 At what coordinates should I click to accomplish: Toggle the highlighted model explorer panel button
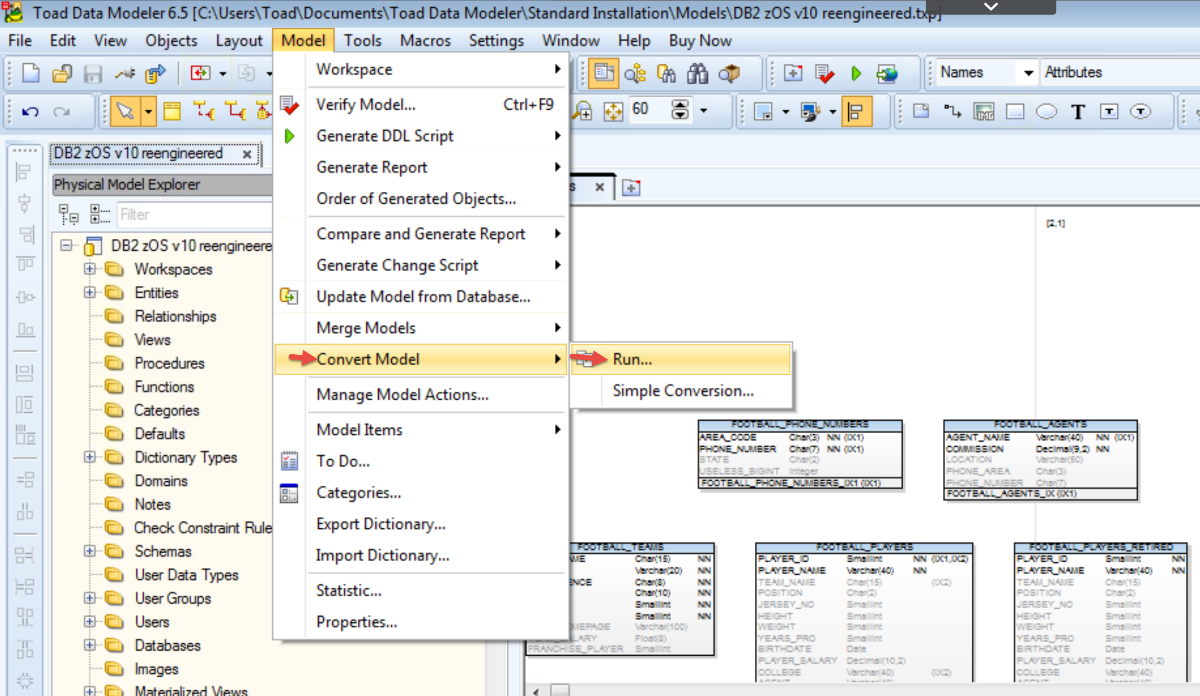tap(603, 73)
